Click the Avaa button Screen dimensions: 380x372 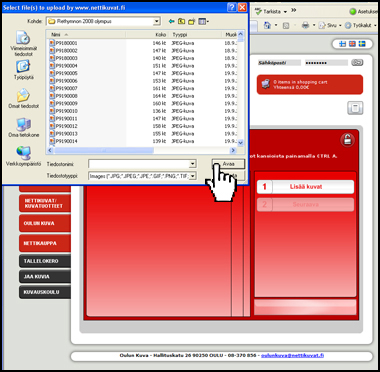pos(229,164)
